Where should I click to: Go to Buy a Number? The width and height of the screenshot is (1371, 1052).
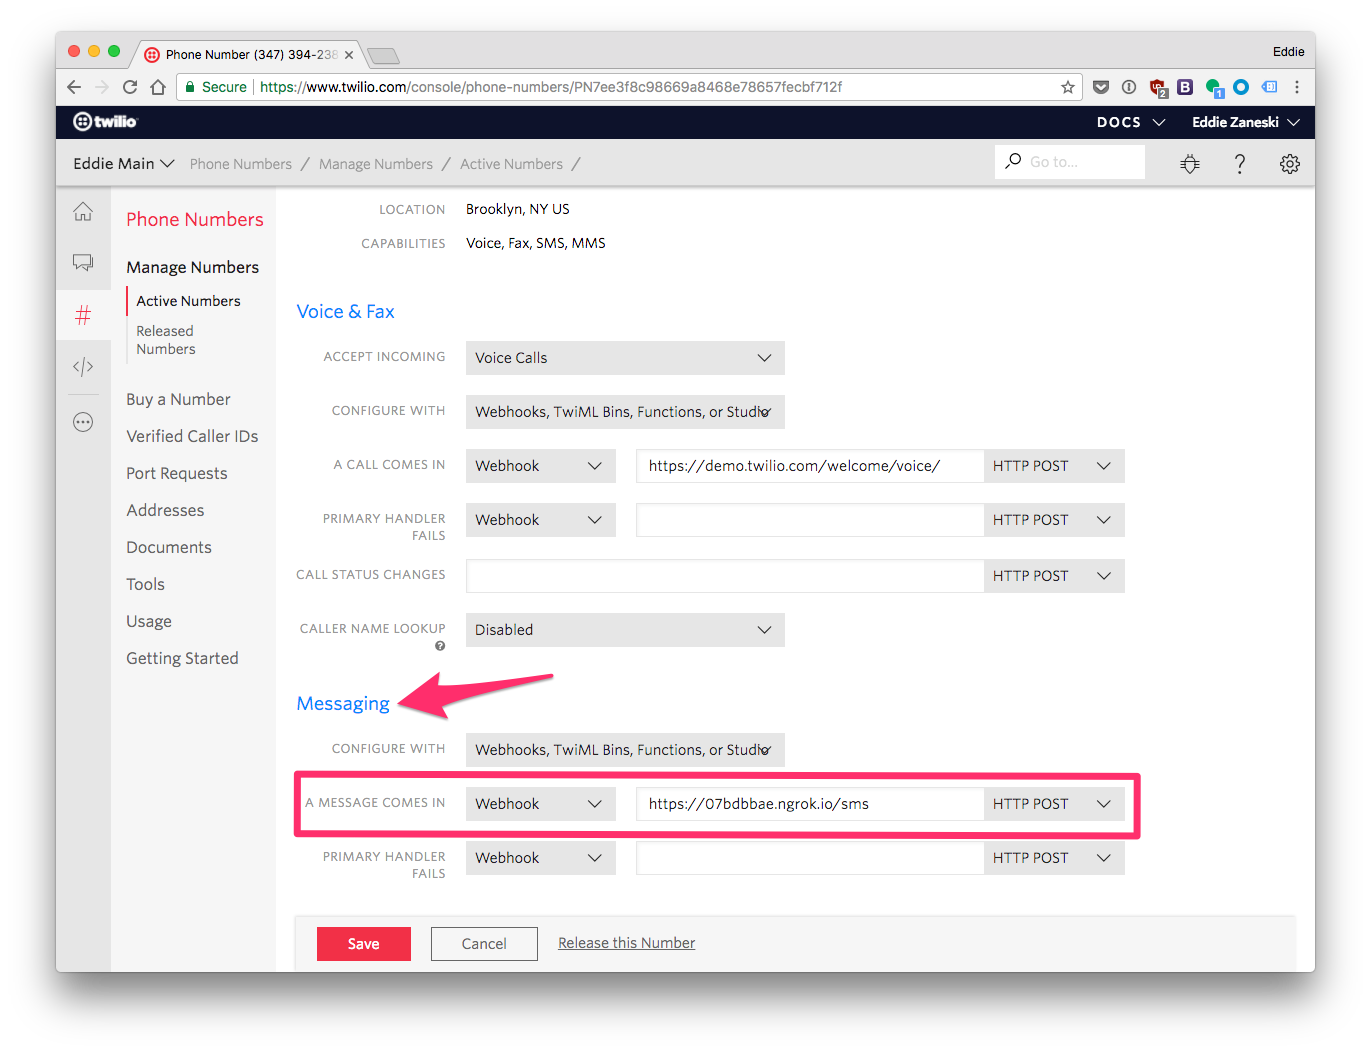pos(178,399)
